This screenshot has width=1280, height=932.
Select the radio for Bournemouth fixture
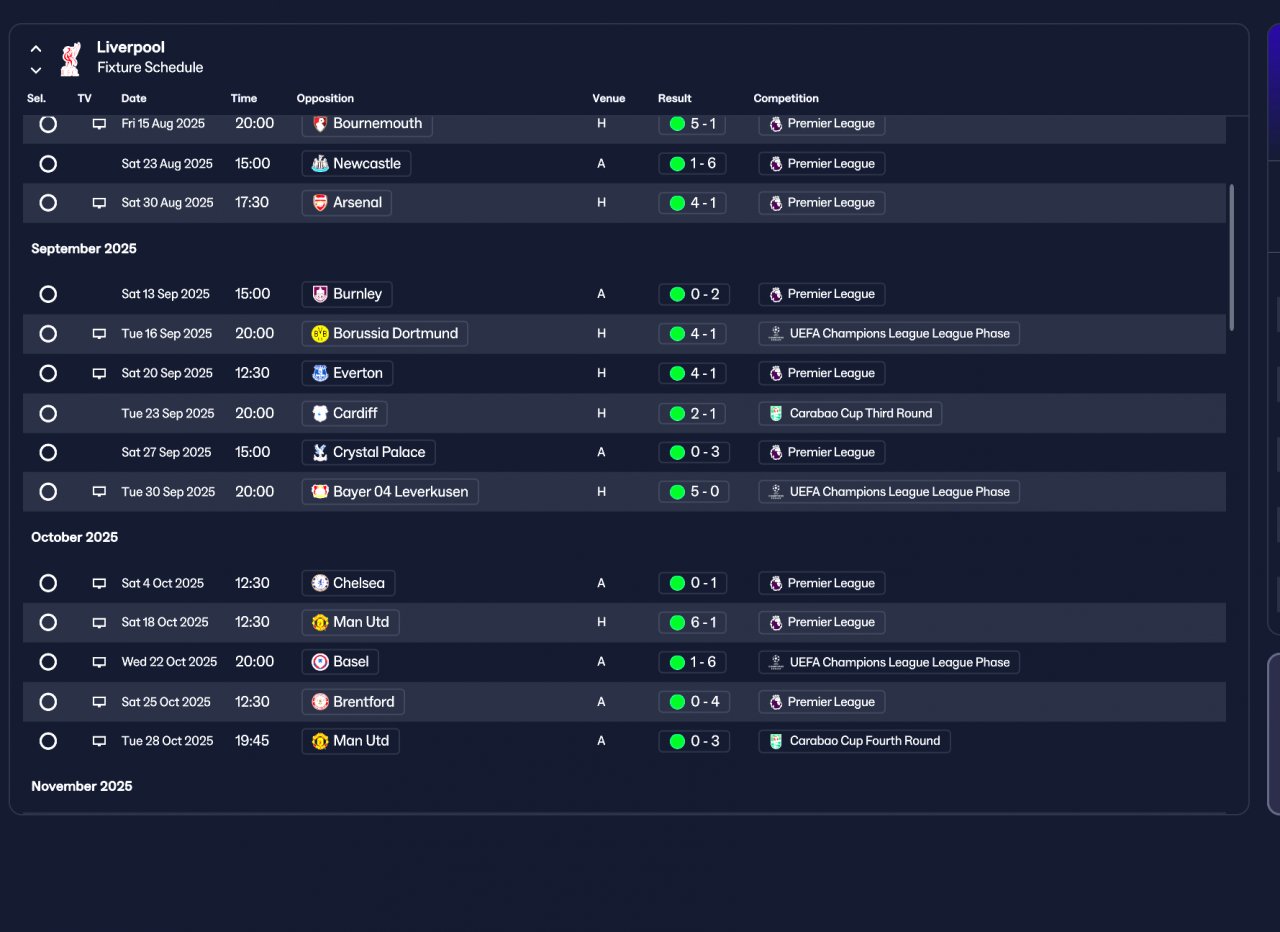pyautogui.click(x=48, y=124)
